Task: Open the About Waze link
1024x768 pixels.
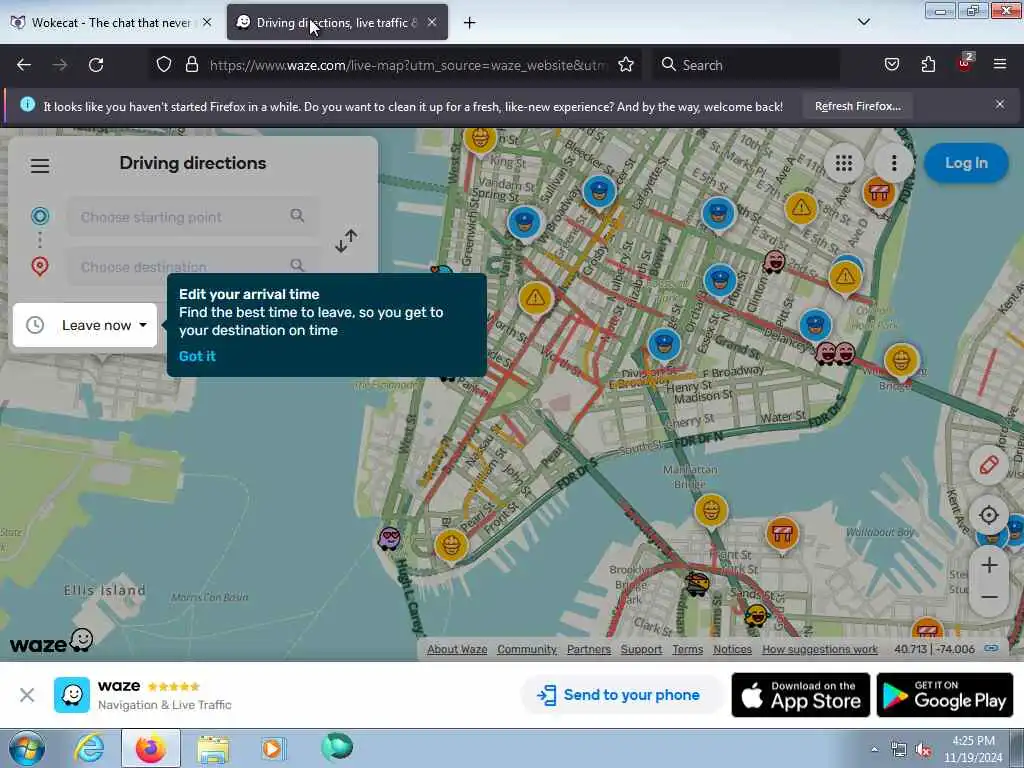Action: pyautogui.click(x=457, y=649)
